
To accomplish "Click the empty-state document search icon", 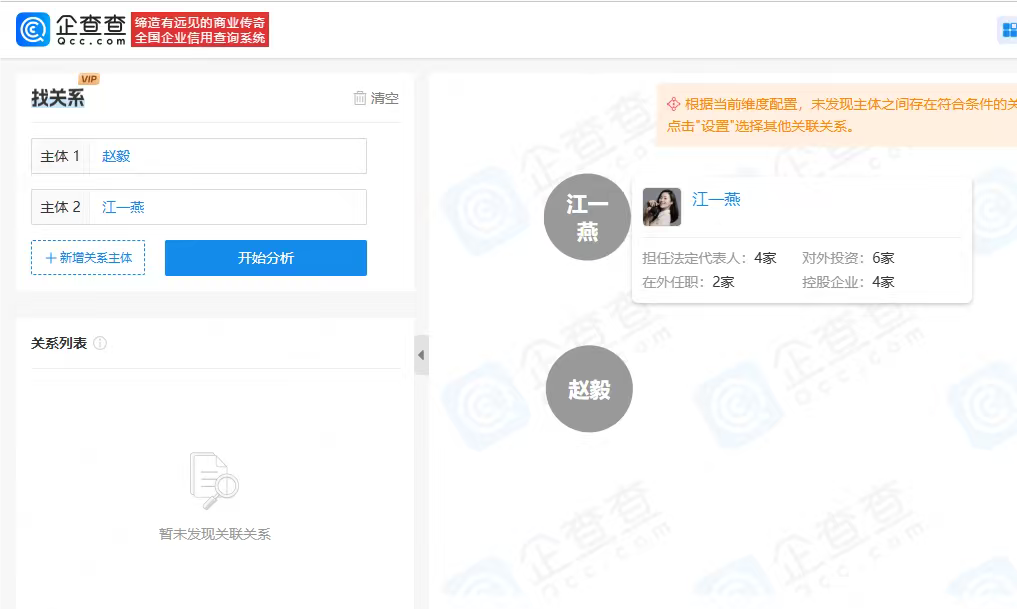I will (x=214, y=482).
